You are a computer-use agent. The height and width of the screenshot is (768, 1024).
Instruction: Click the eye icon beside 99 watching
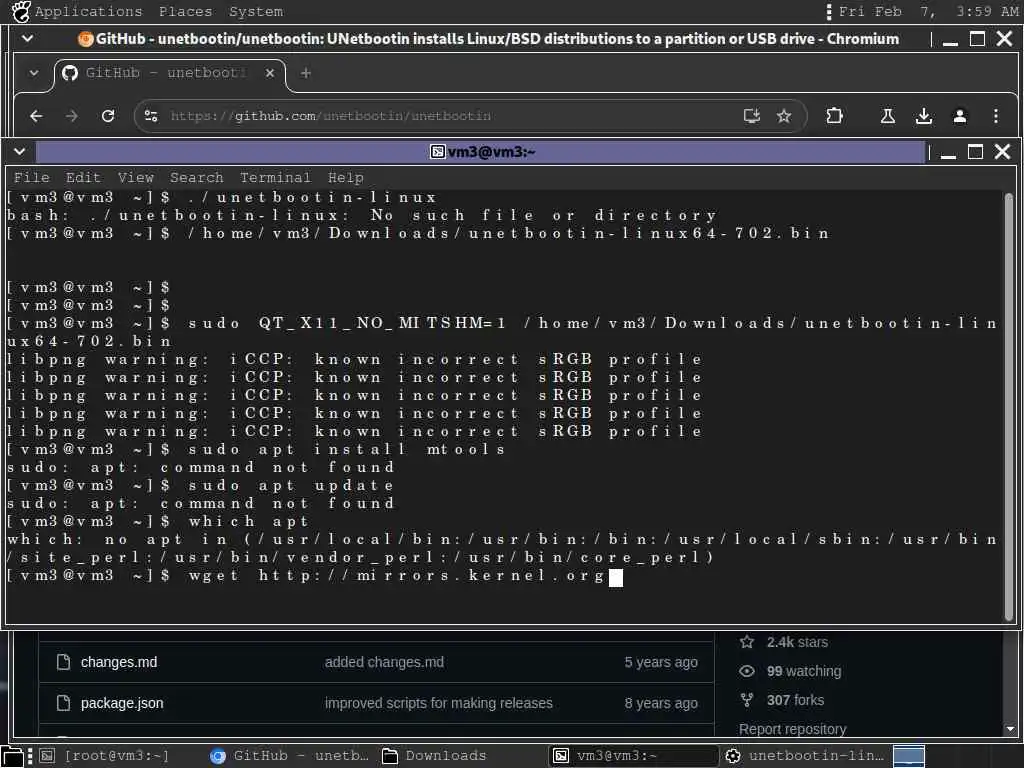pos(747,671)
